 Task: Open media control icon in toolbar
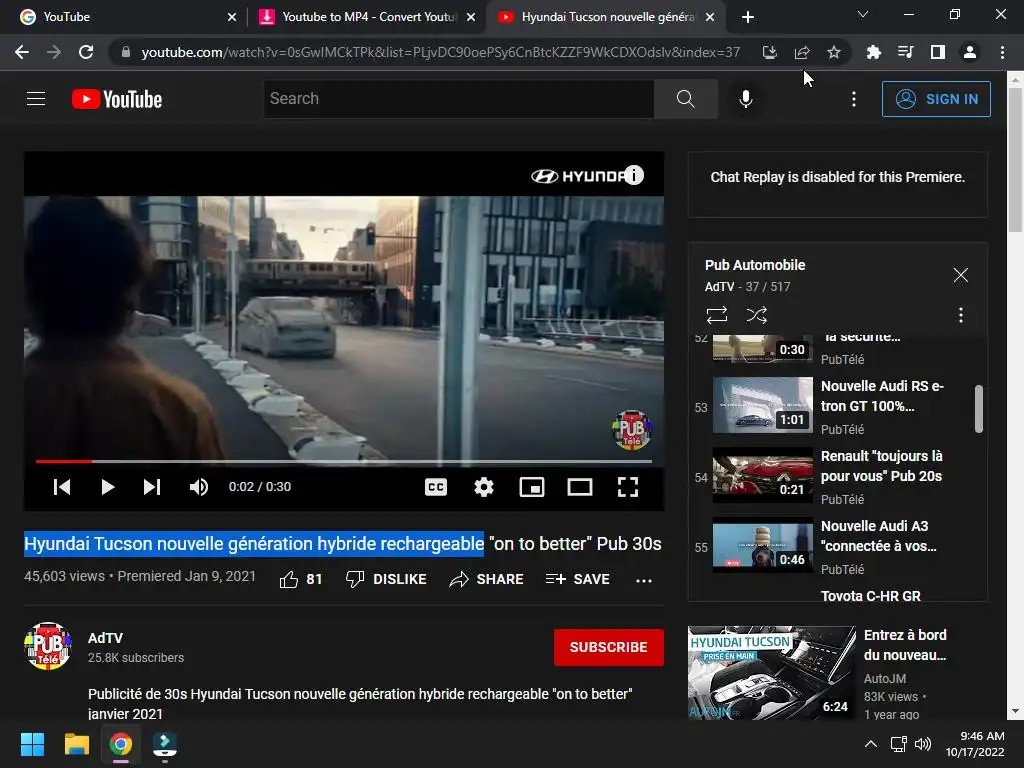[905, 52]
